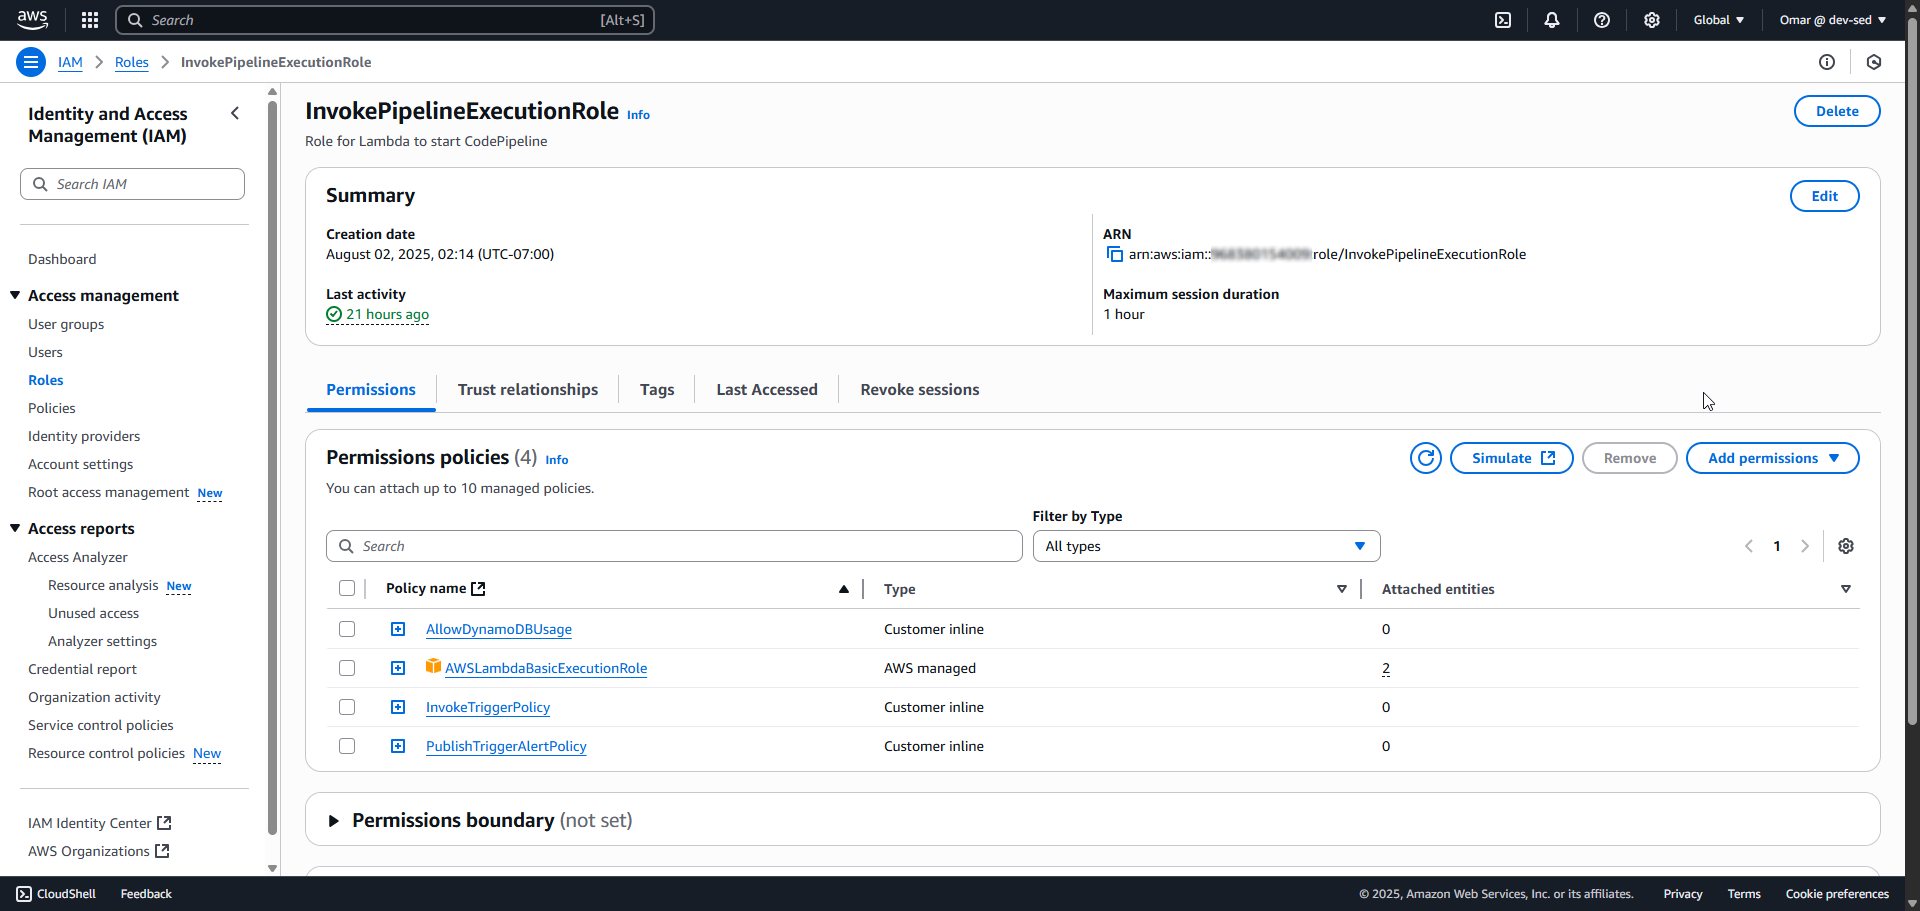Check the AllowDynamoDBUsage checkbox
Image resolution: width=1920 pixels, height=911 pixels.
347,629
